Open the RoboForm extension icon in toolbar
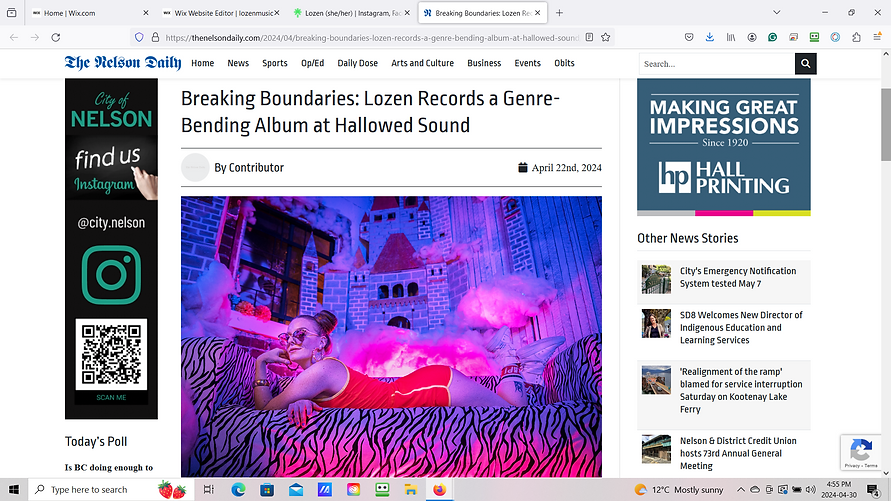 coord(814,37)
